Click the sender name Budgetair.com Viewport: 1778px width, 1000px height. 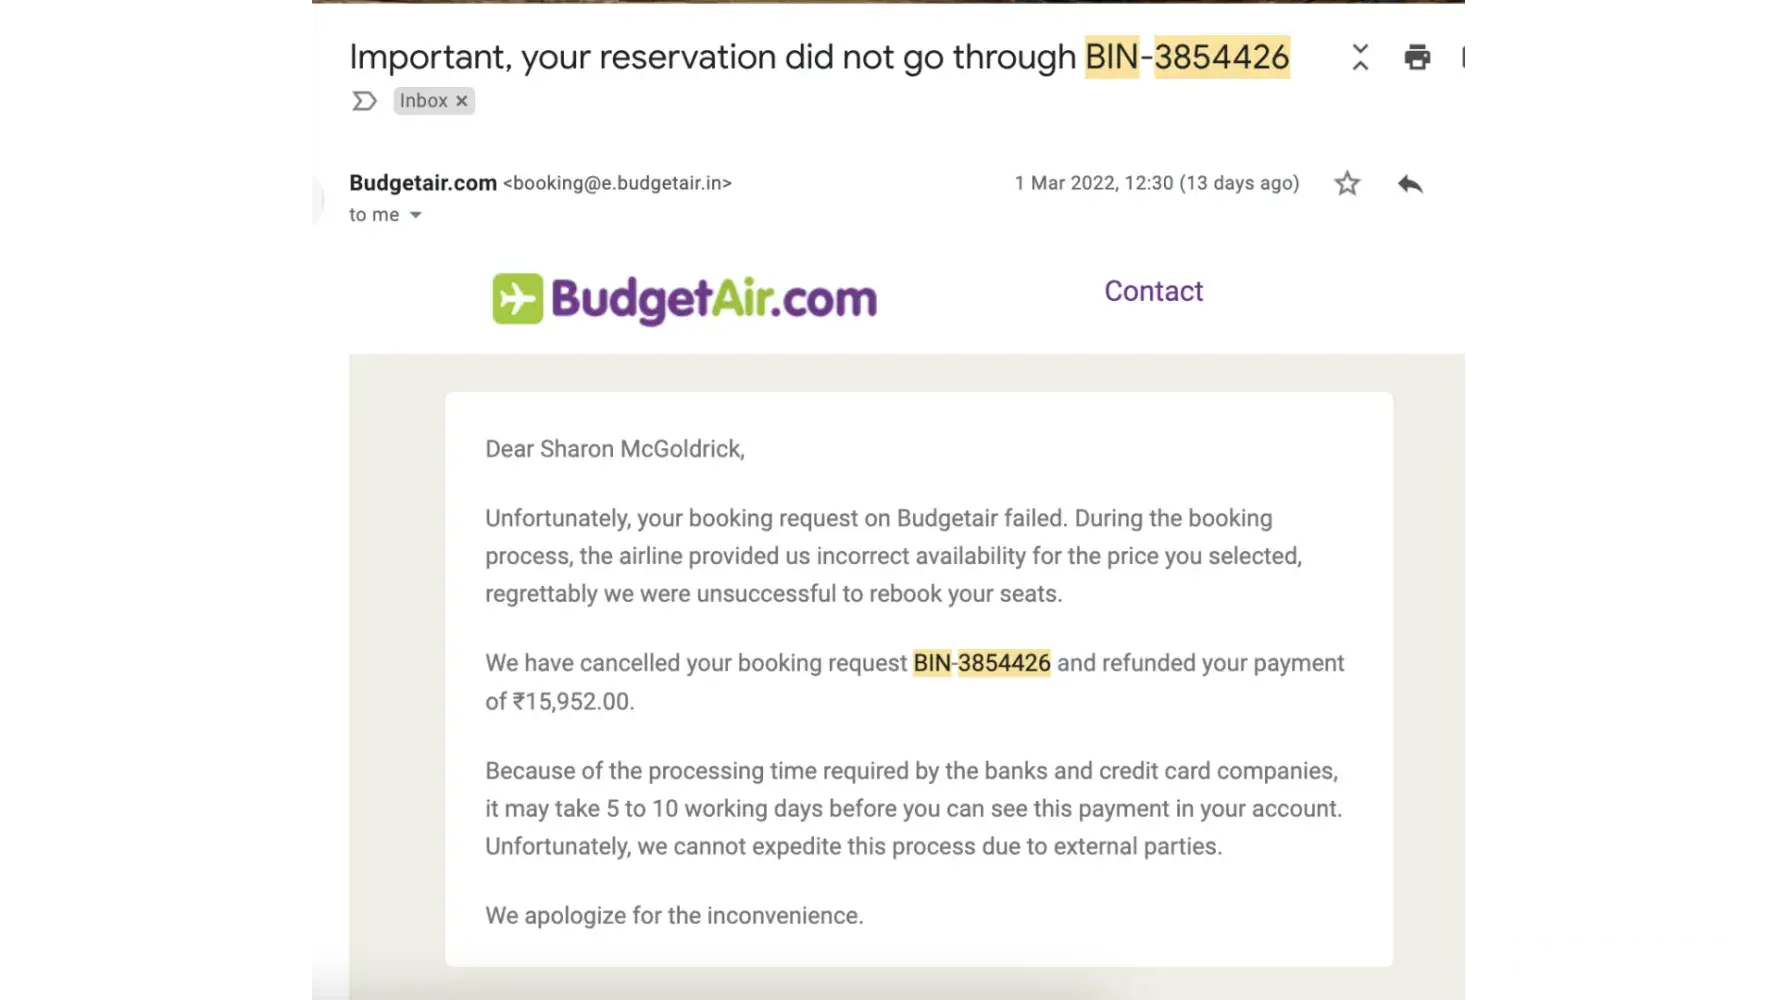[423, 183]
